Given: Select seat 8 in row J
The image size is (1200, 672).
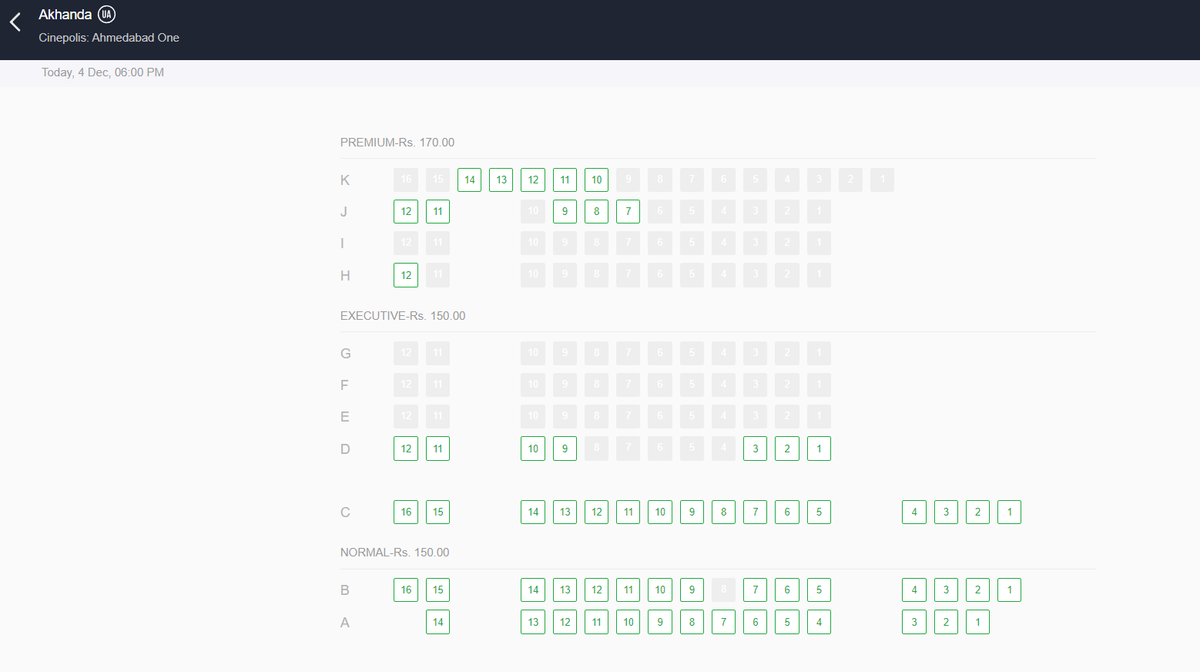Looking at the screenshot, I should (x=597, y=211).
